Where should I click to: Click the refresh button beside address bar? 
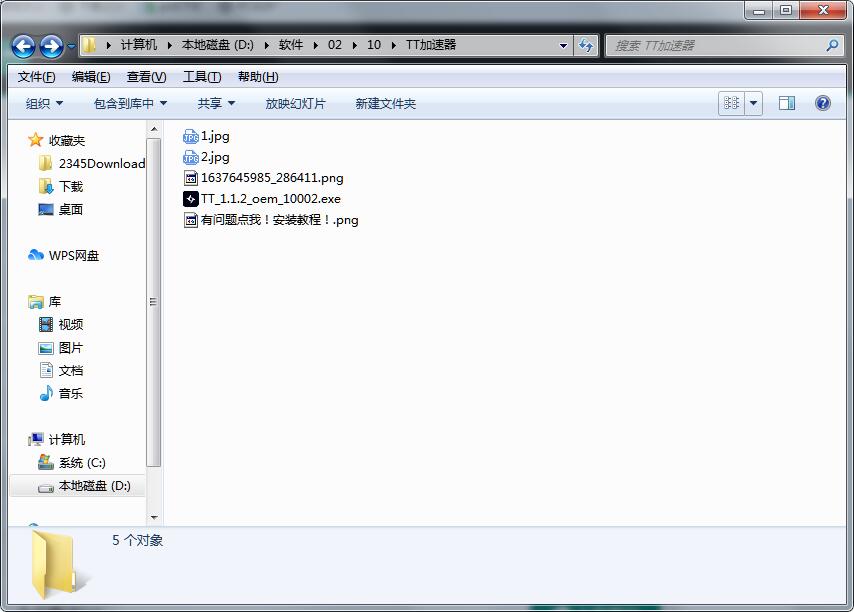[x=587, y=45]
